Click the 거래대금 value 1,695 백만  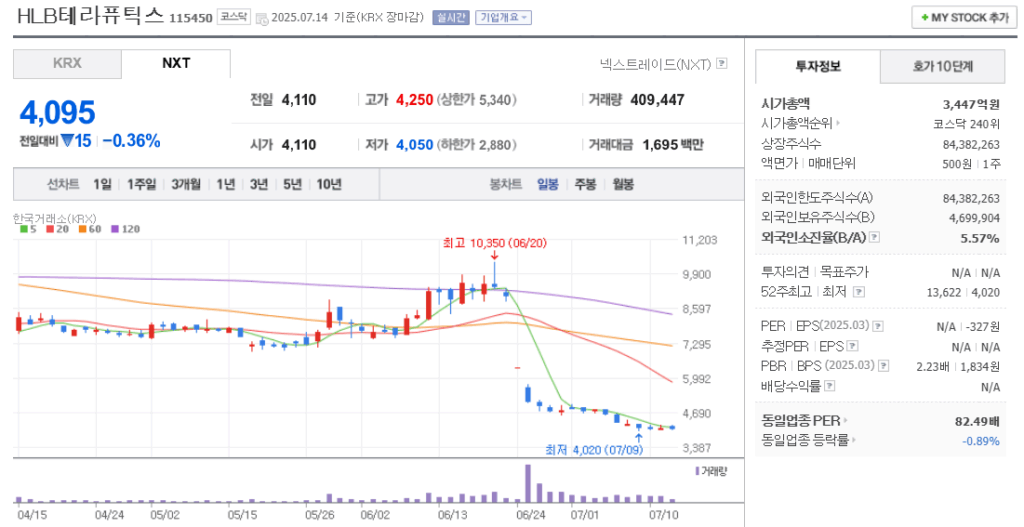point(673,144)
